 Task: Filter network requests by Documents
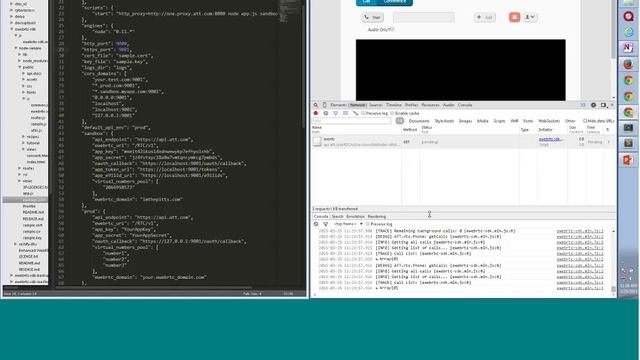click(419, 121)
